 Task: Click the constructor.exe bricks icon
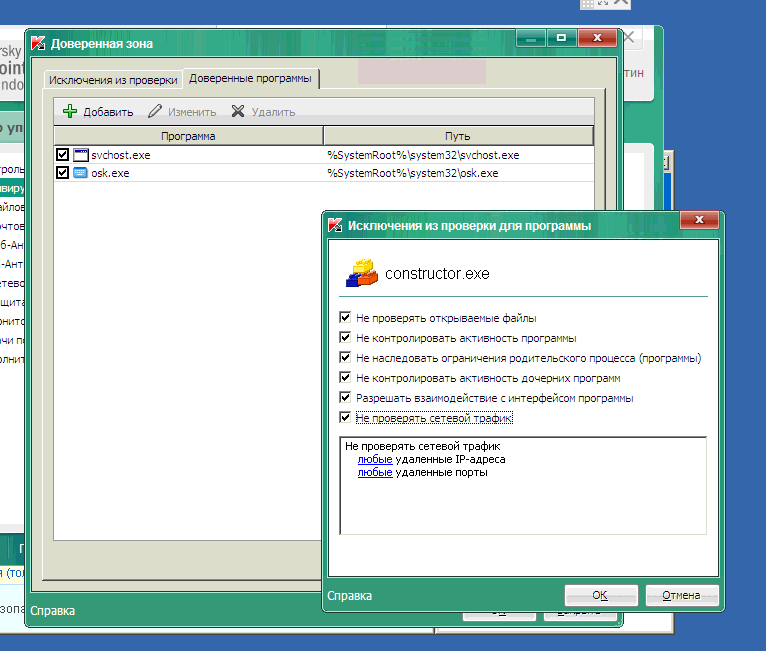pyautogui.click(x=362, y=272)
